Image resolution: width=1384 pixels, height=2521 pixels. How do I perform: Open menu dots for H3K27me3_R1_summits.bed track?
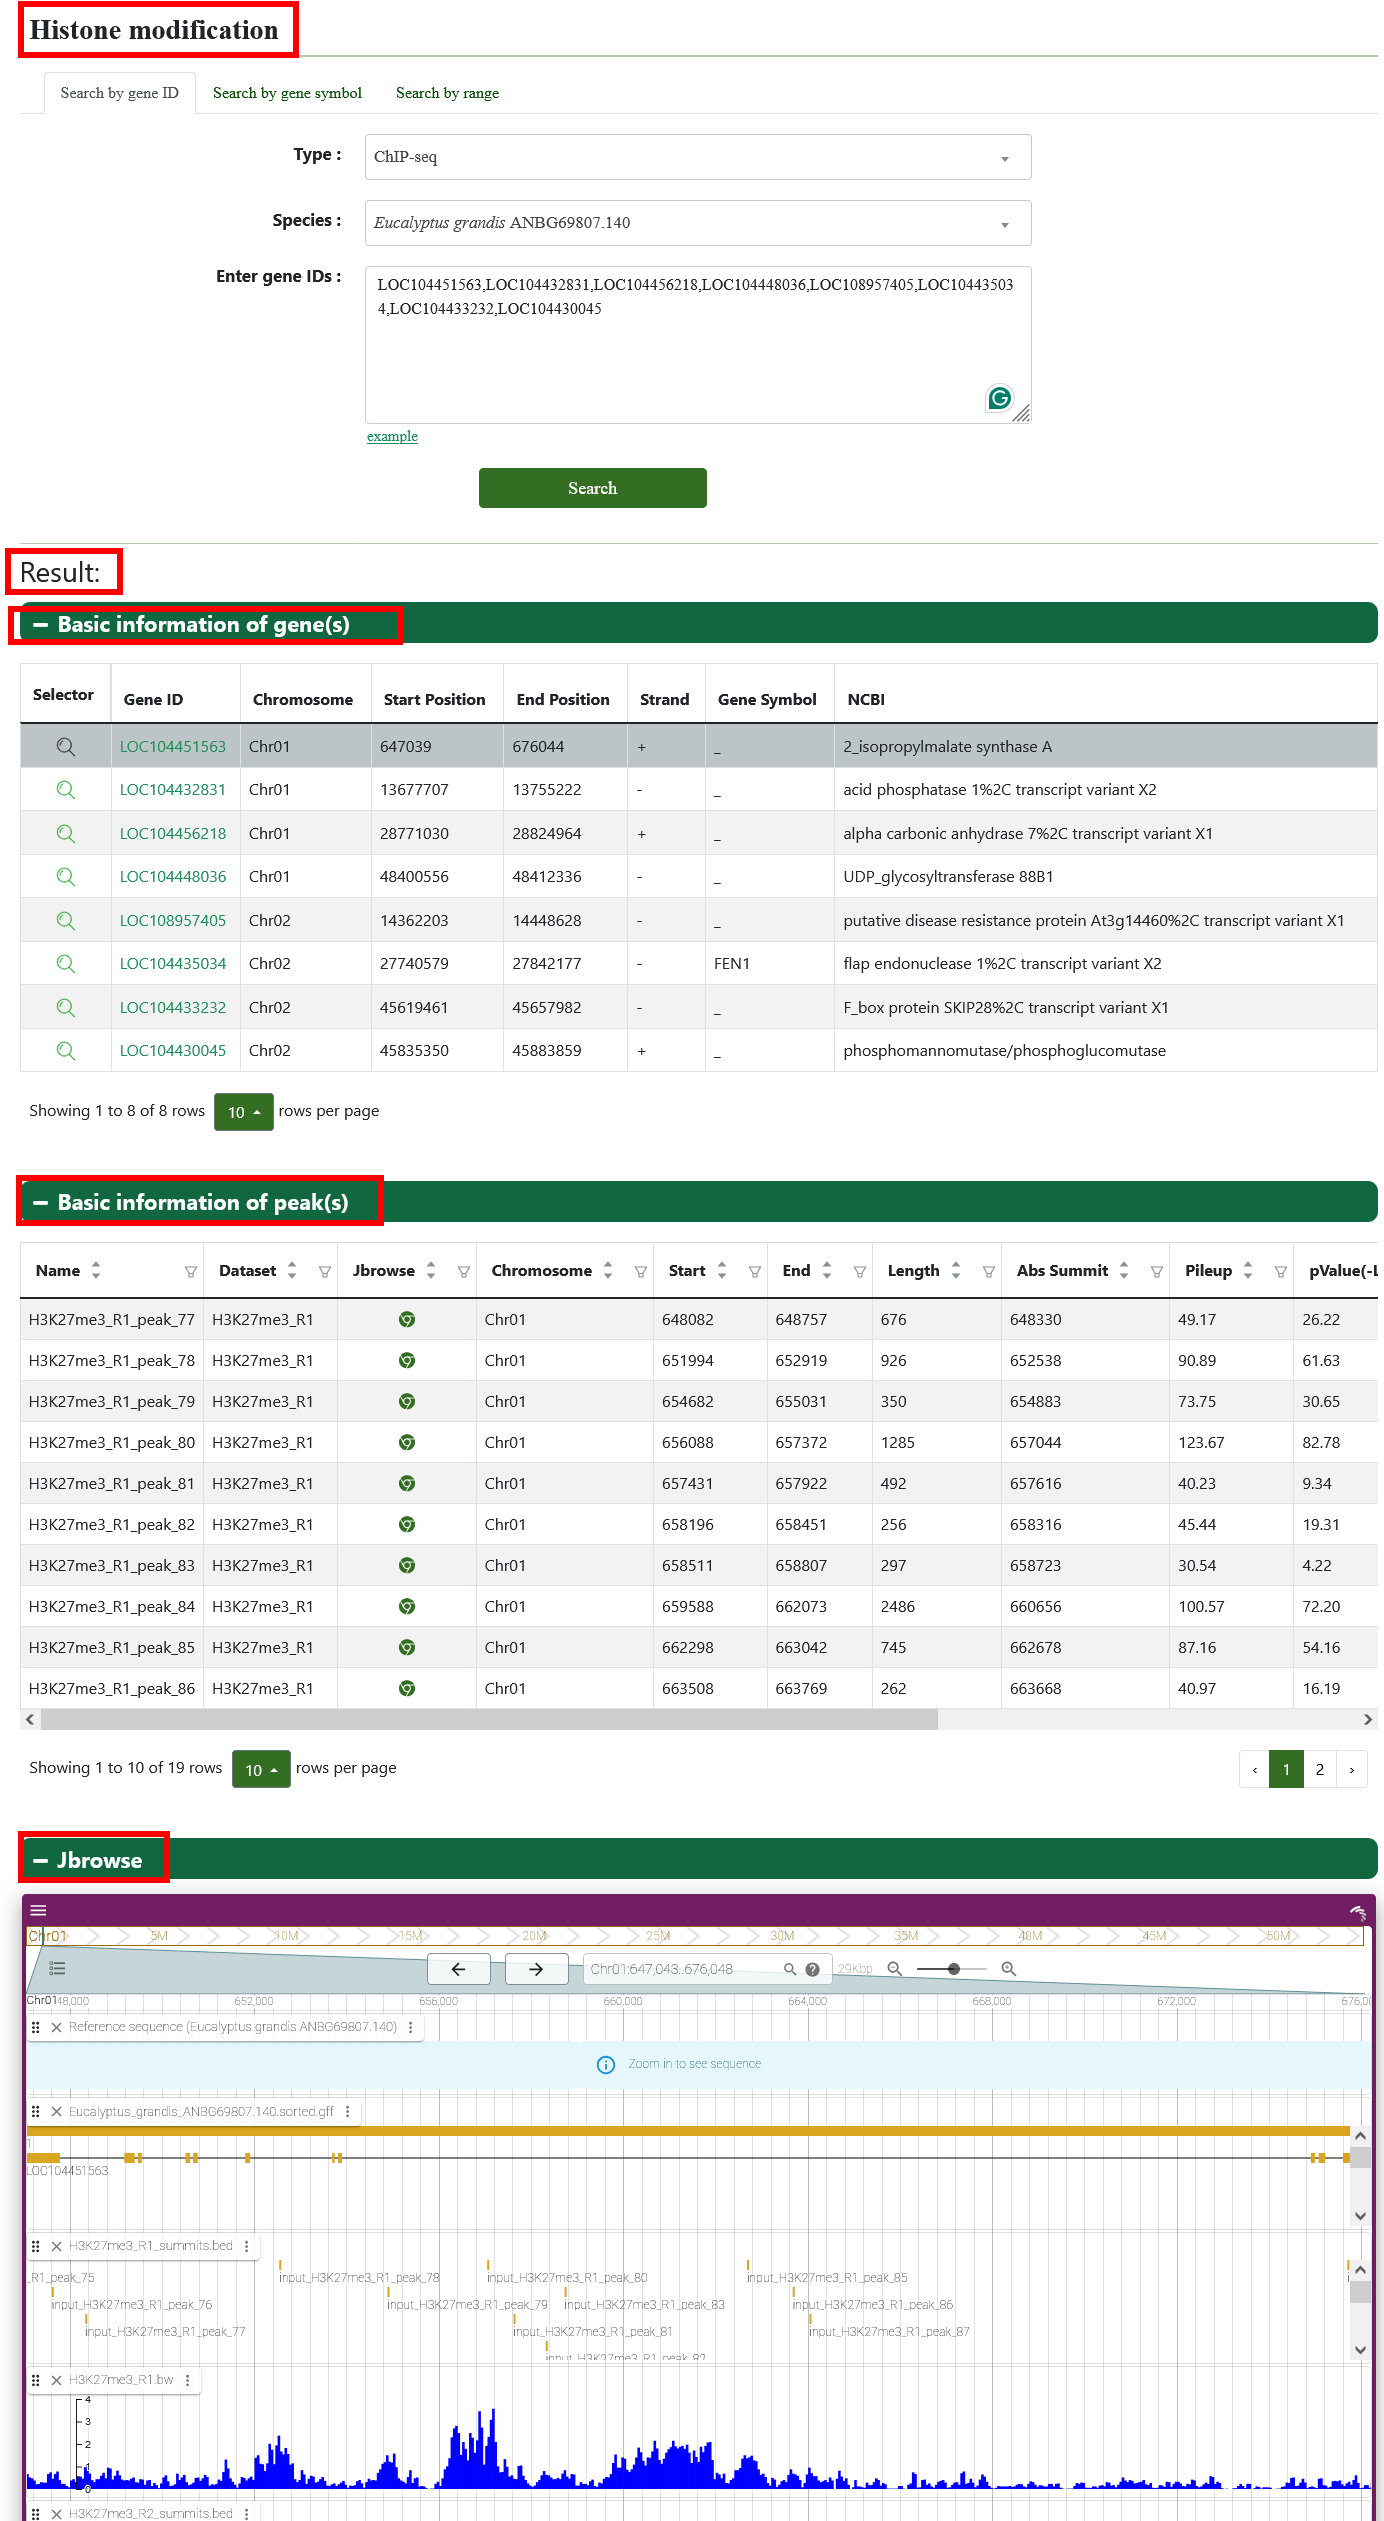click(x=246, y=2246)
